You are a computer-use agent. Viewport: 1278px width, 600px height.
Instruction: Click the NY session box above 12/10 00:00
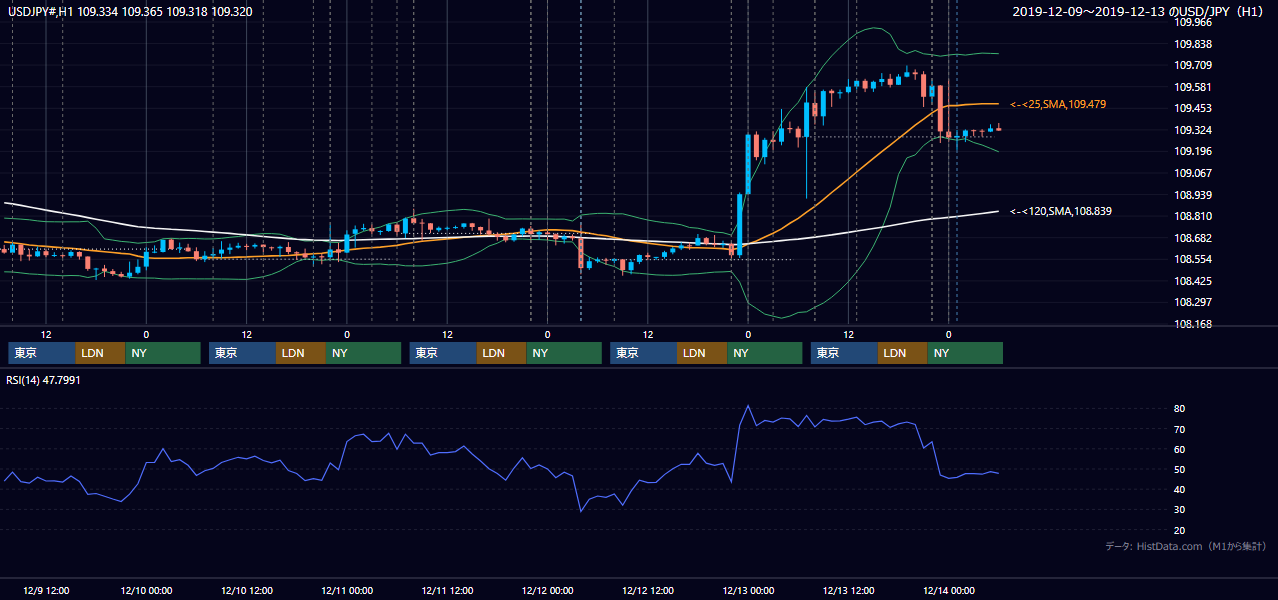coord(163,353)
